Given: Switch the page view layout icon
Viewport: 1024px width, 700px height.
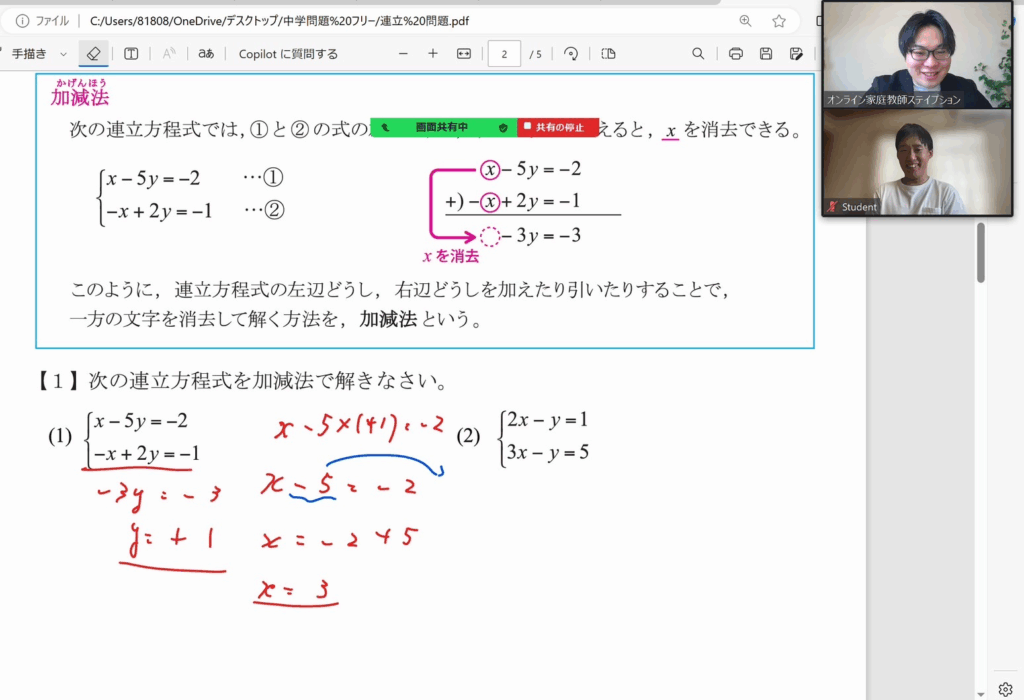Looking at the screenshot, I should [608, 54].
